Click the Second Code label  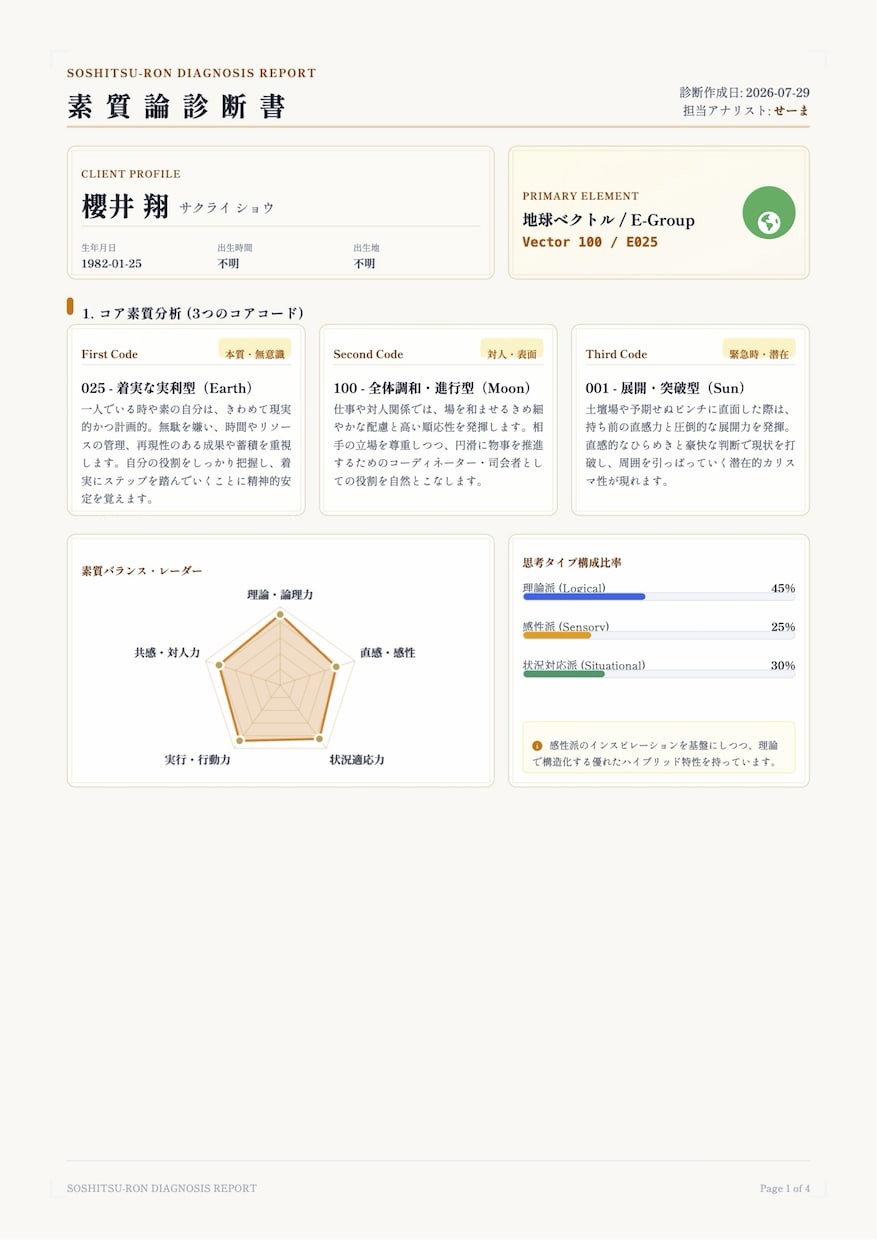368,354
